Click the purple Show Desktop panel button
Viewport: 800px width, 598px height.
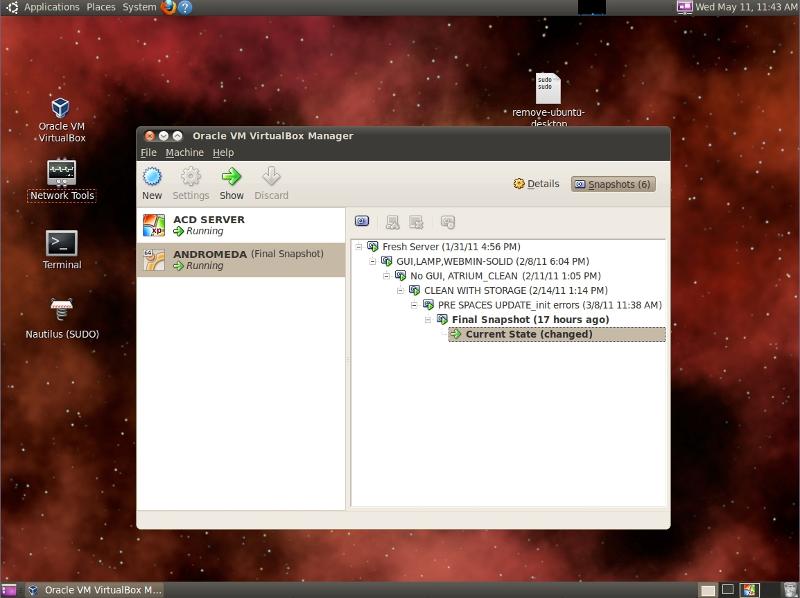coord(9,590)
